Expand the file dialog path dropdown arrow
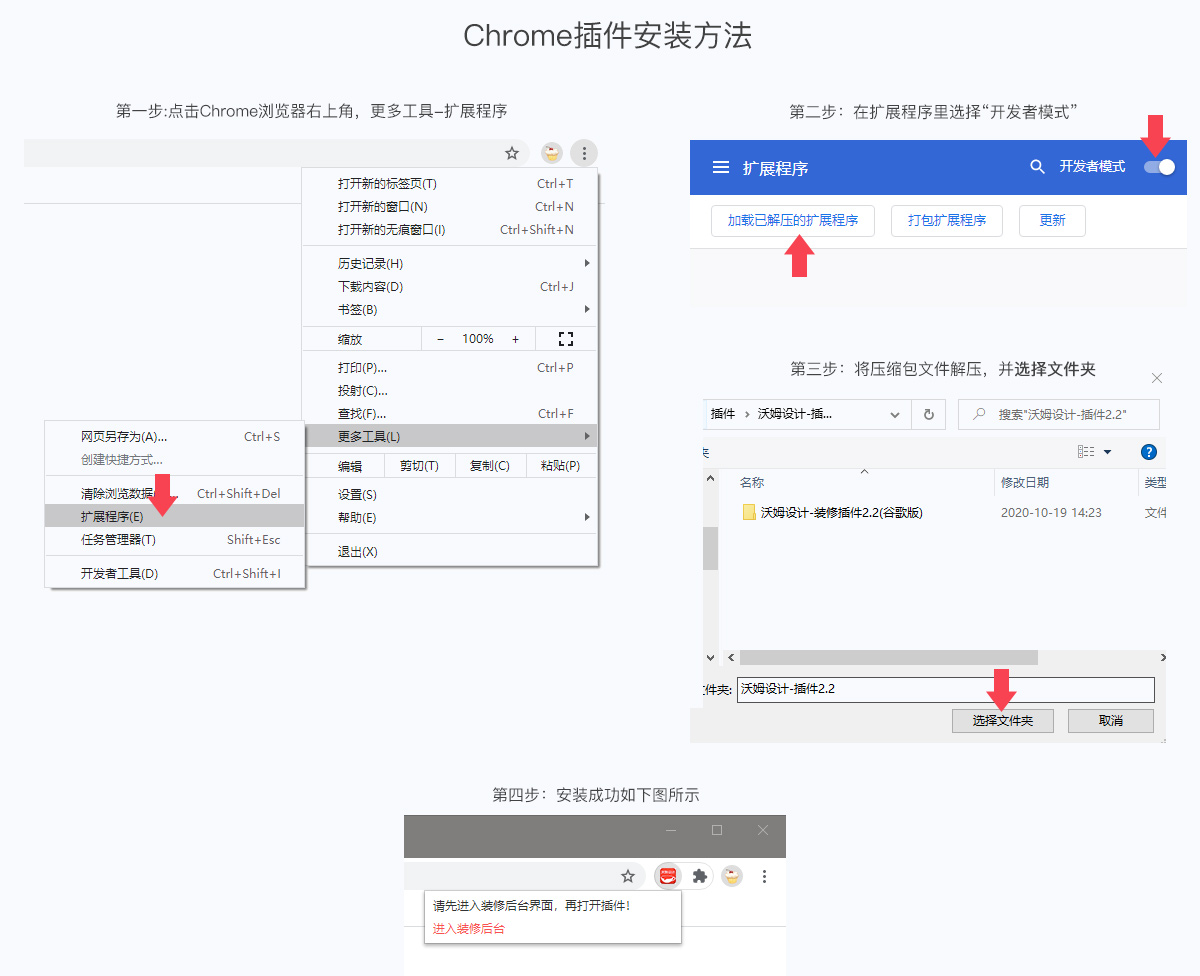 click(x=894, y=414)
